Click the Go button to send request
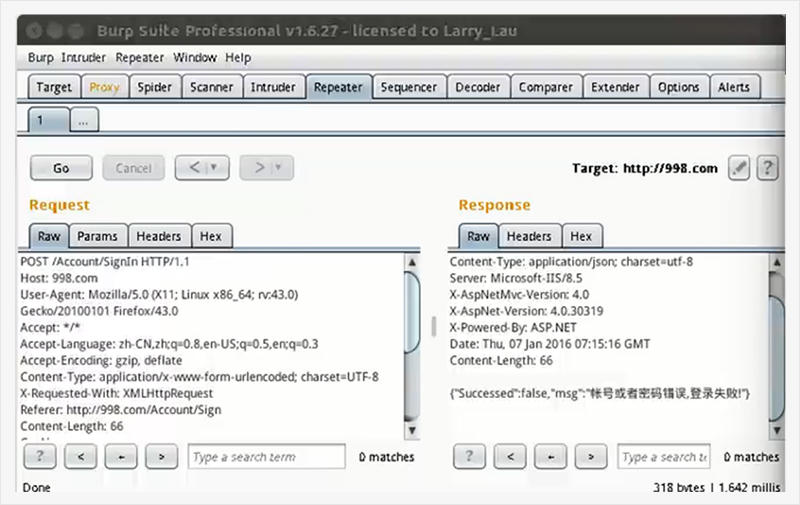This screenshot has width=800, height=505. pos(61,168)
